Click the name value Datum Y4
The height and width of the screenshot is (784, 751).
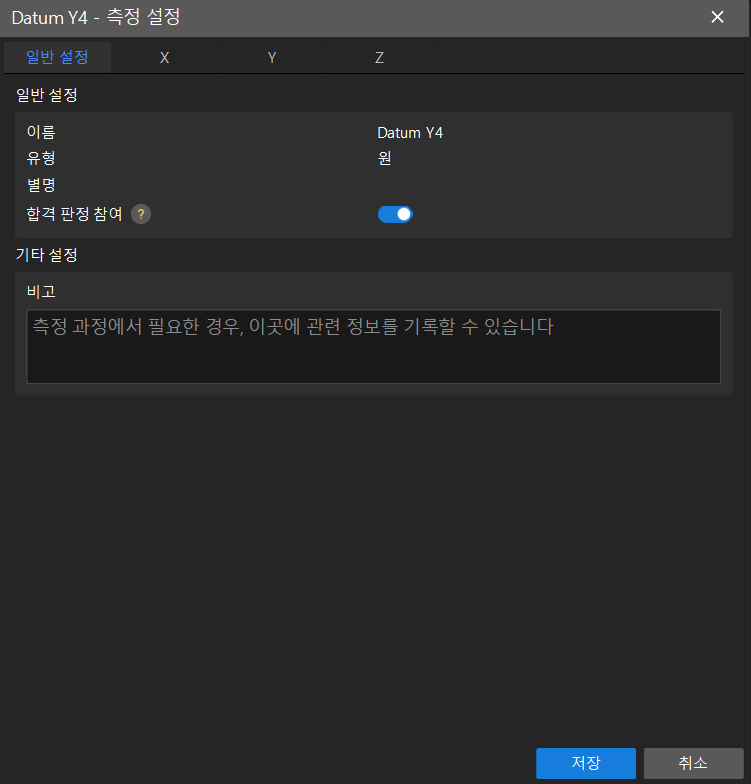pyautogui.click(x=410, y=132)
